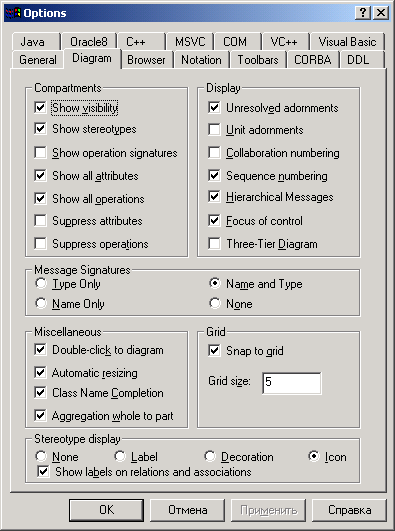This screenshot has height=531, width=395.
Task: Click the OK button
Action: tap(106, 510)
